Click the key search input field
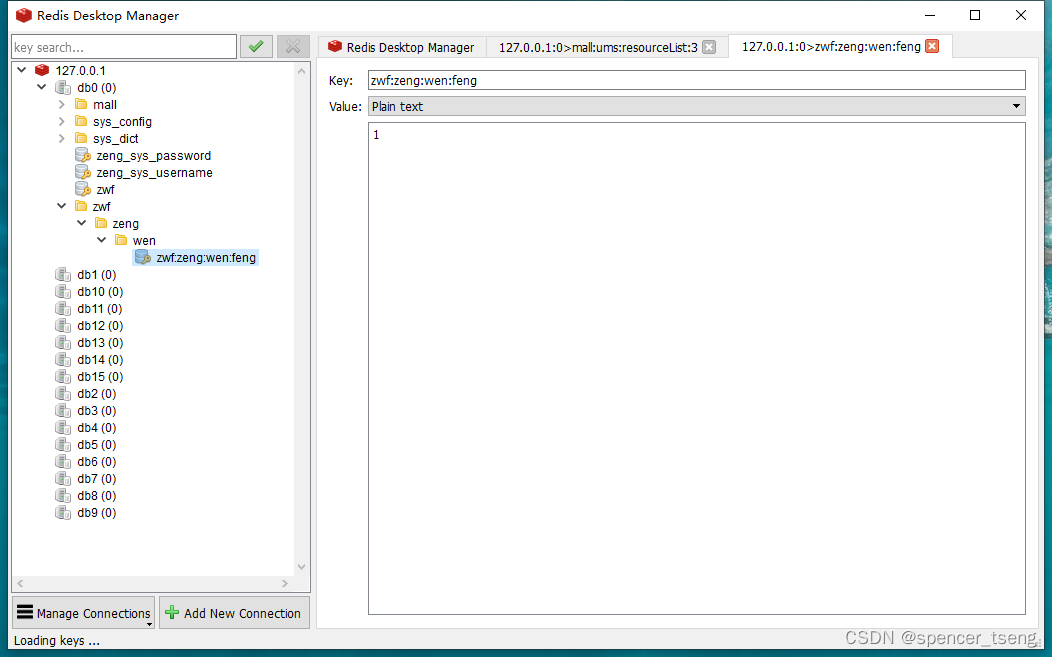1052x657 pixels. coord(124,47)
